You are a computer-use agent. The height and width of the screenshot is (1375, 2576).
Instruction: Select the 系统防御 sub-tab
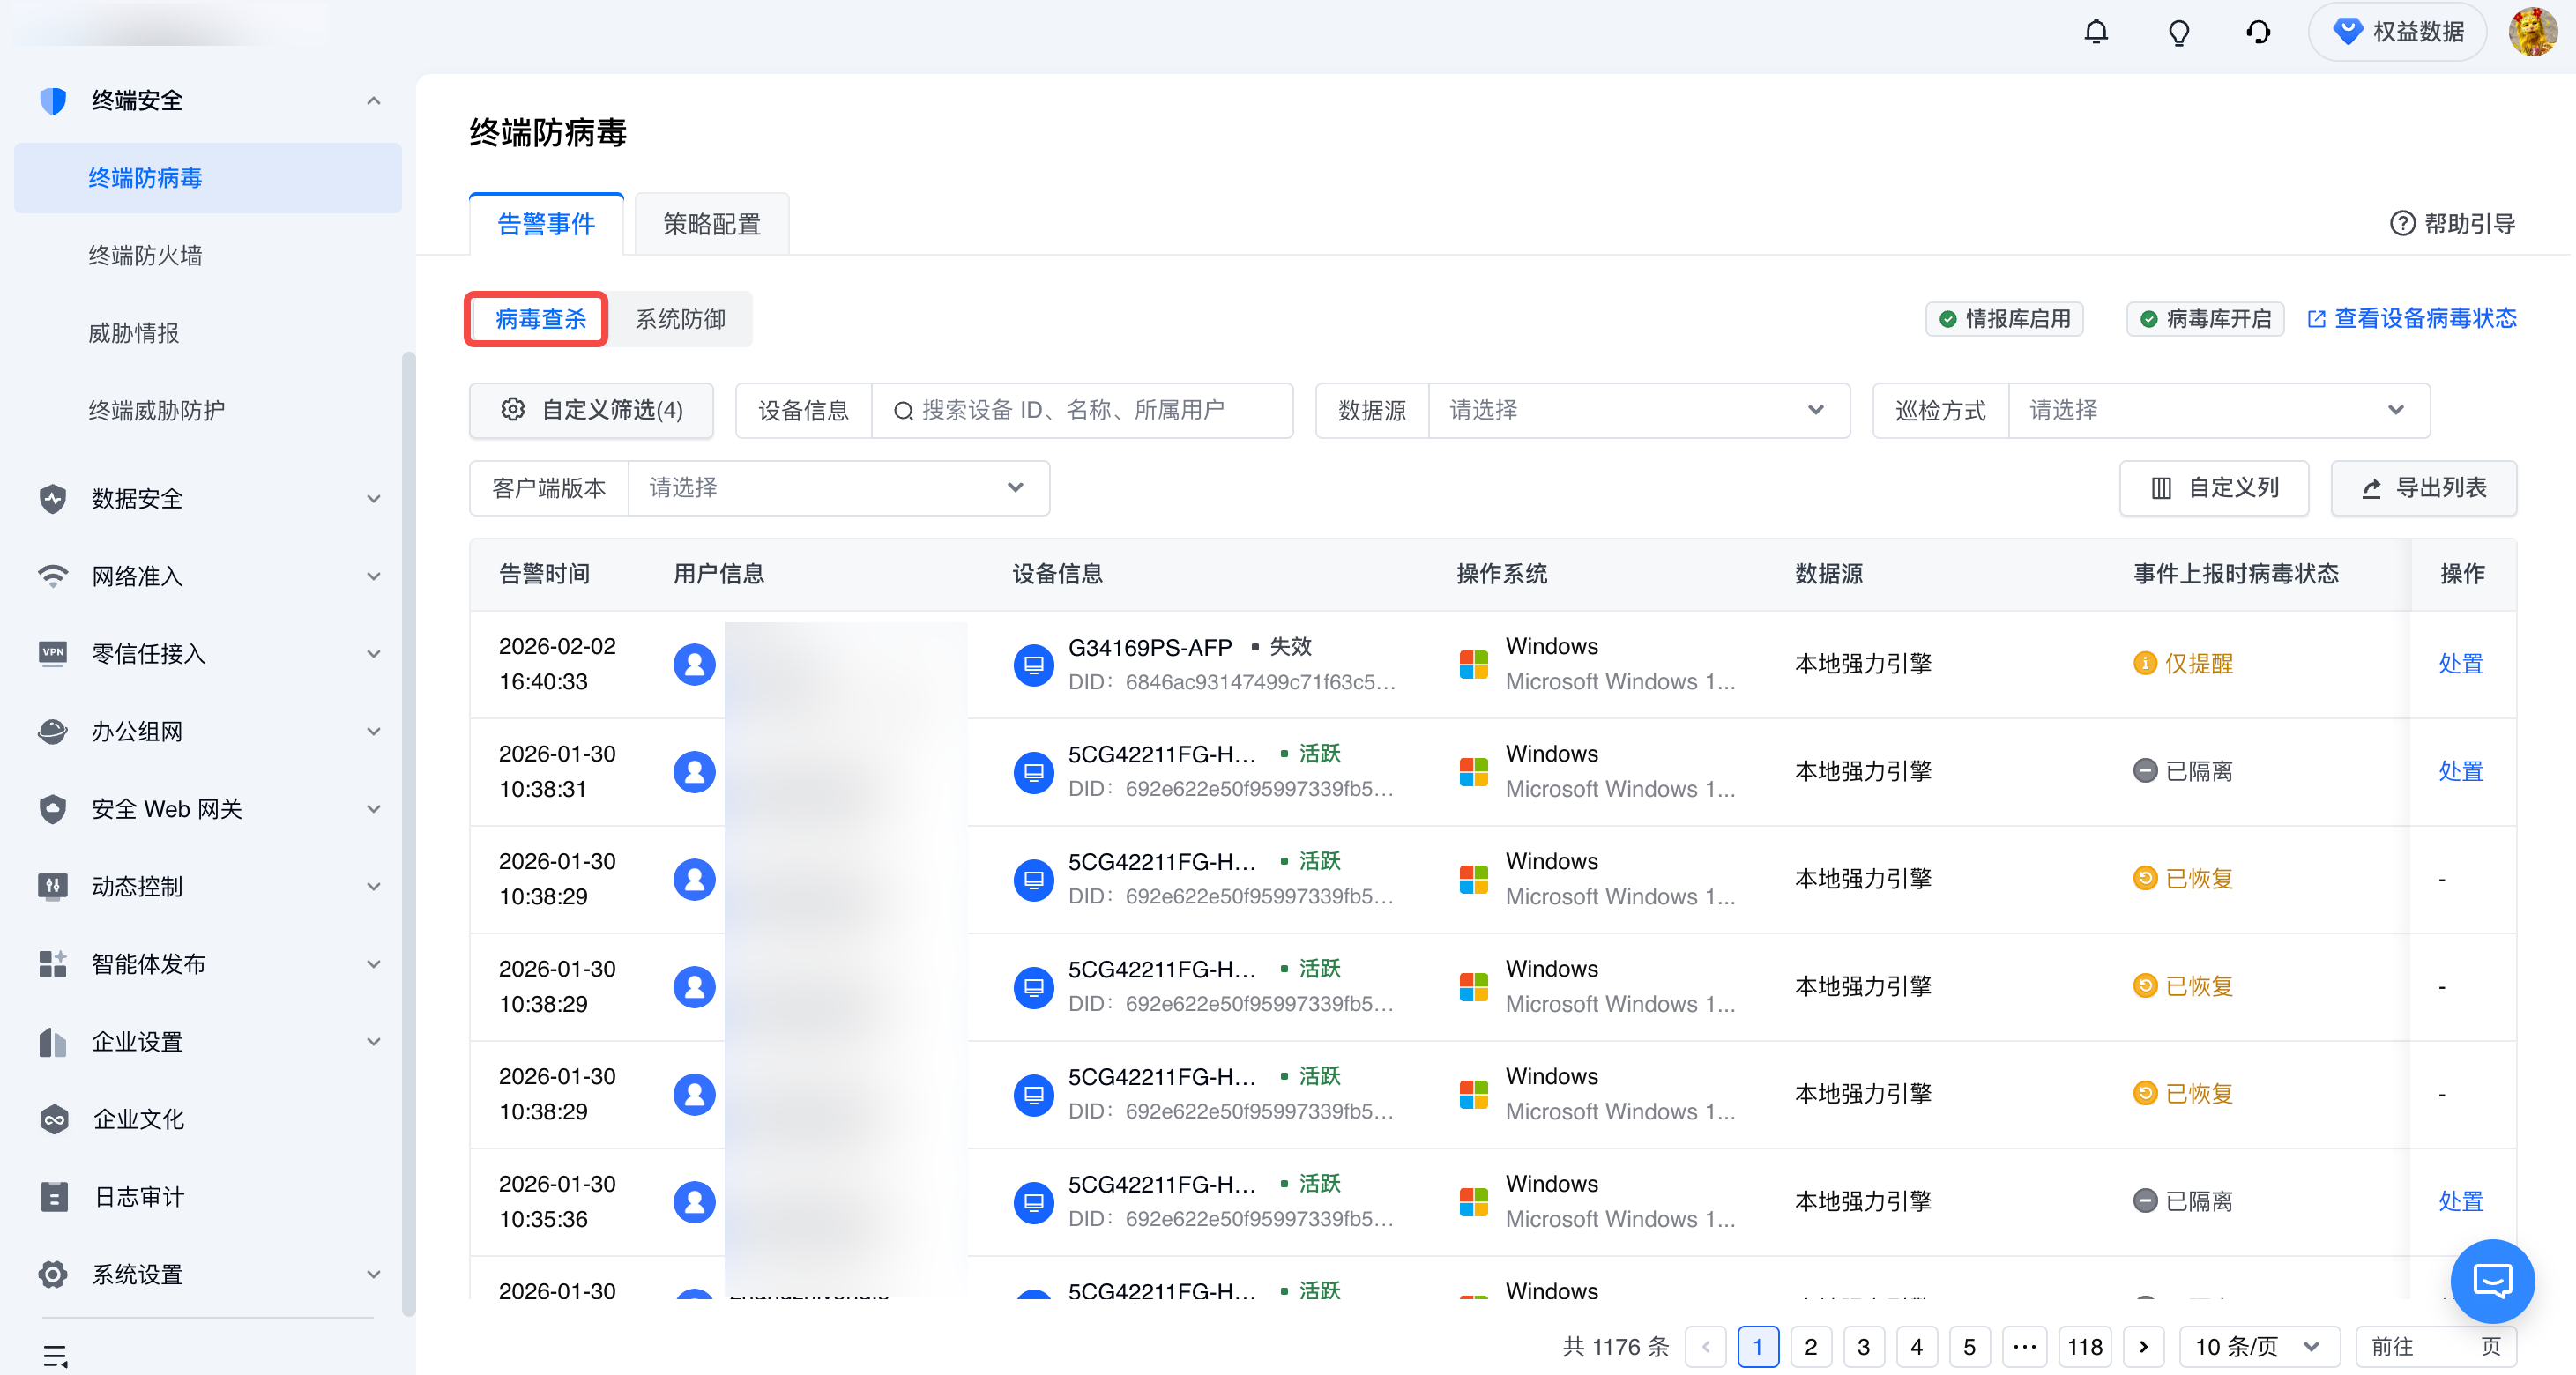pyautogui.click(x=680, y=319)
